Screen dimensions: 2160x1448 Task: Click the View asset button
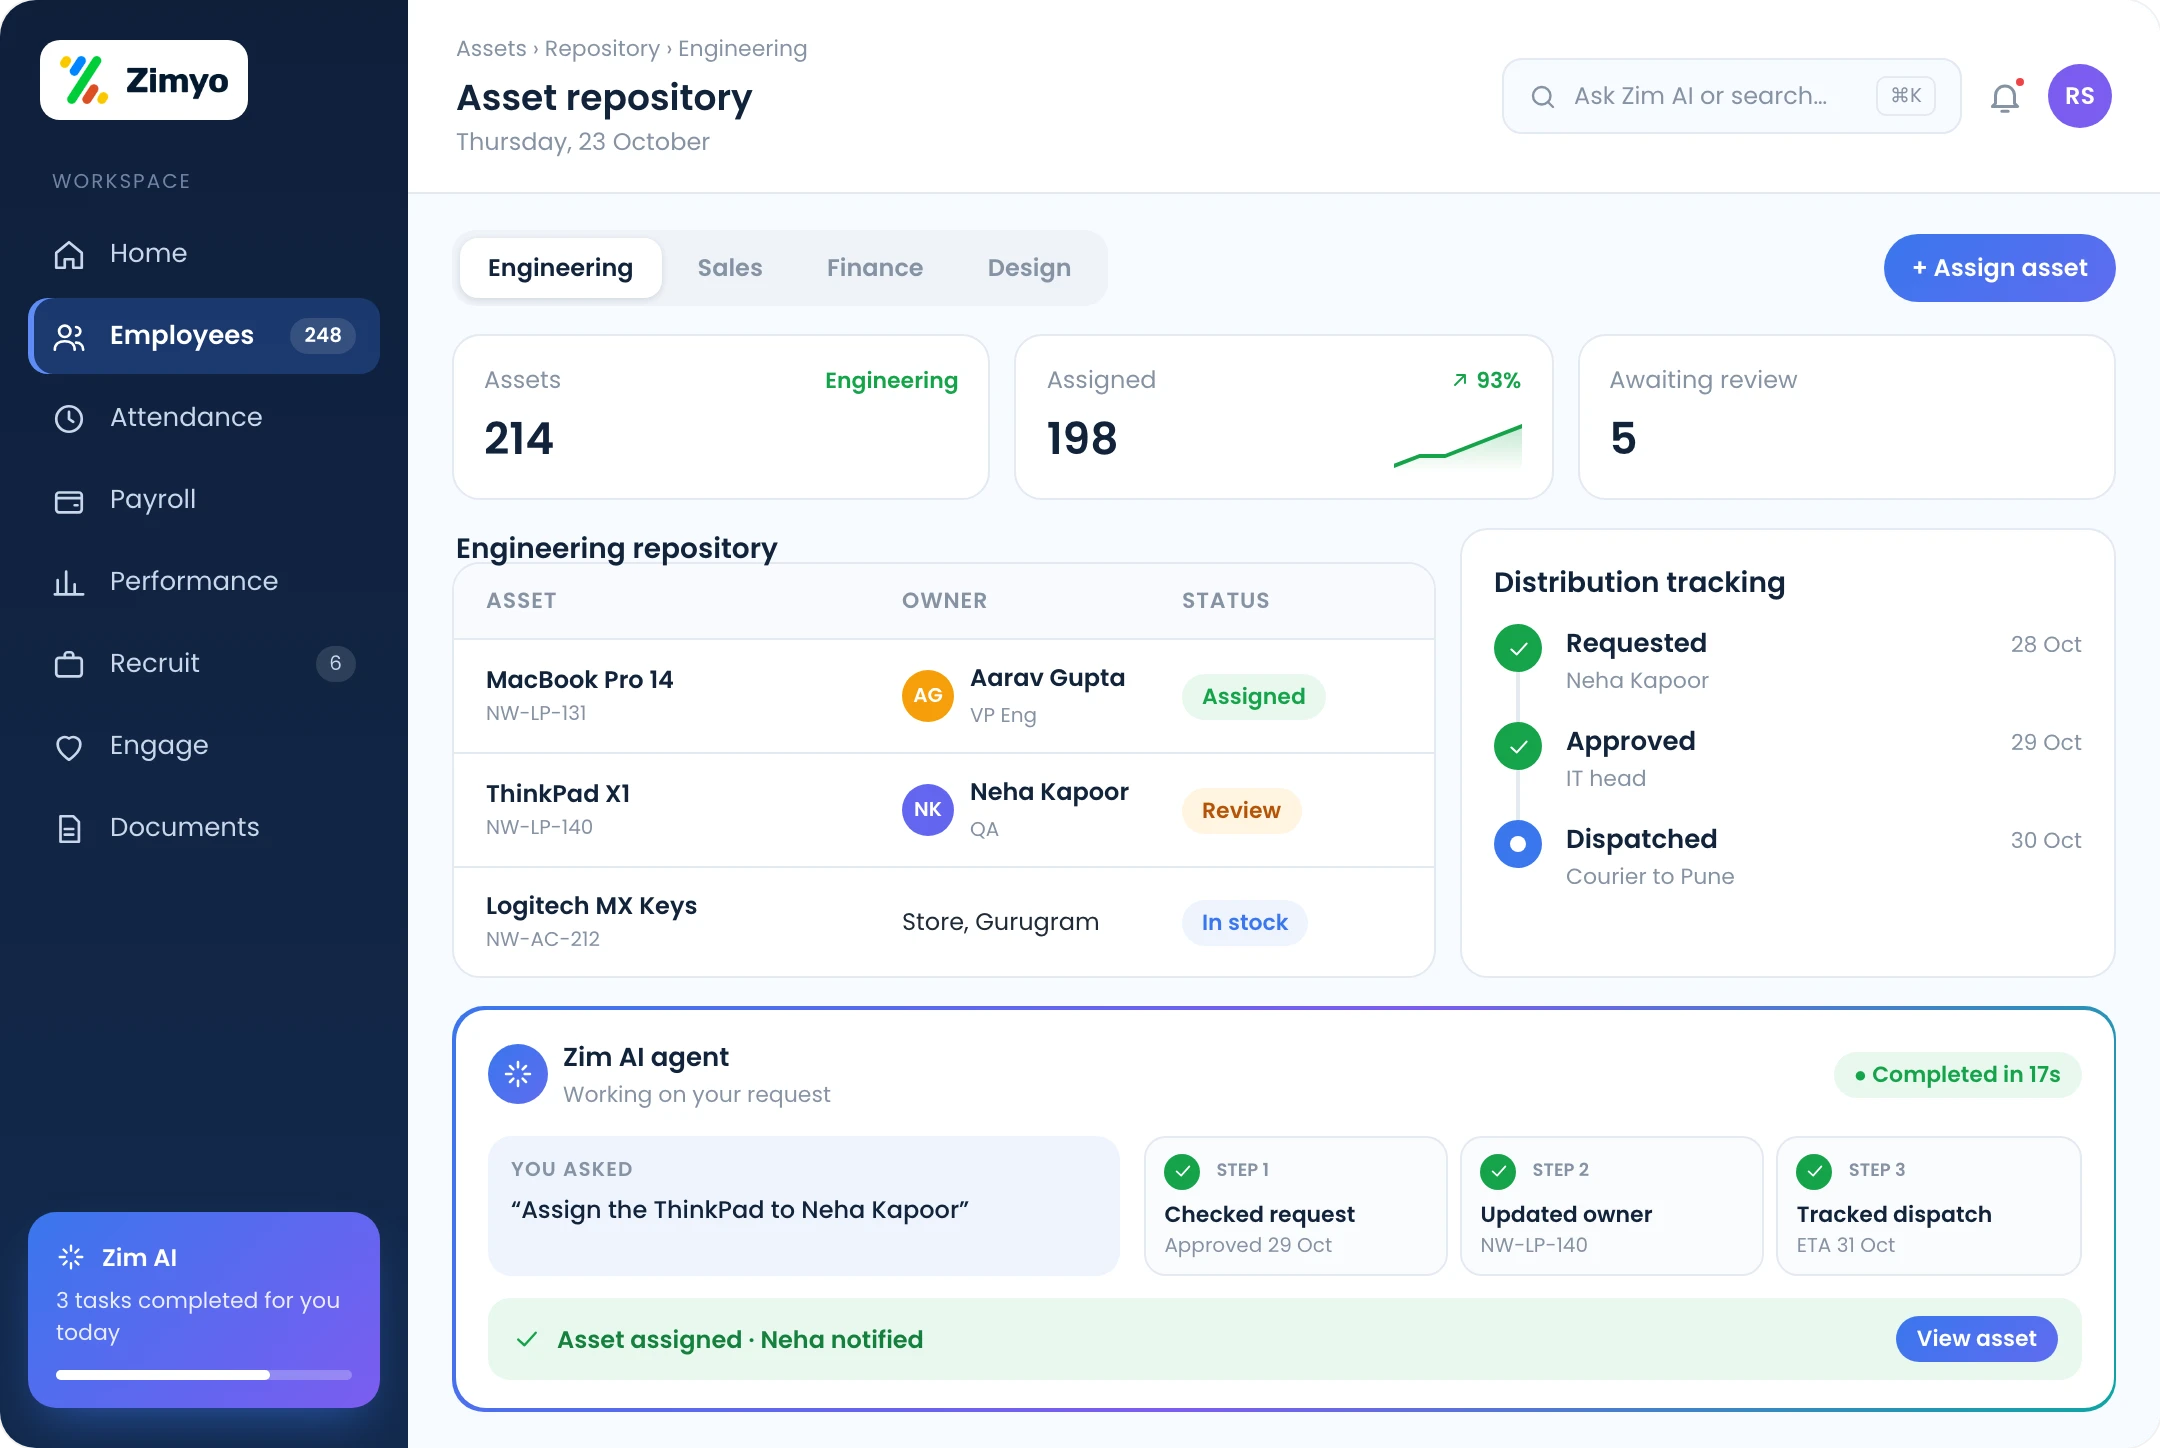point(1977,1339)
